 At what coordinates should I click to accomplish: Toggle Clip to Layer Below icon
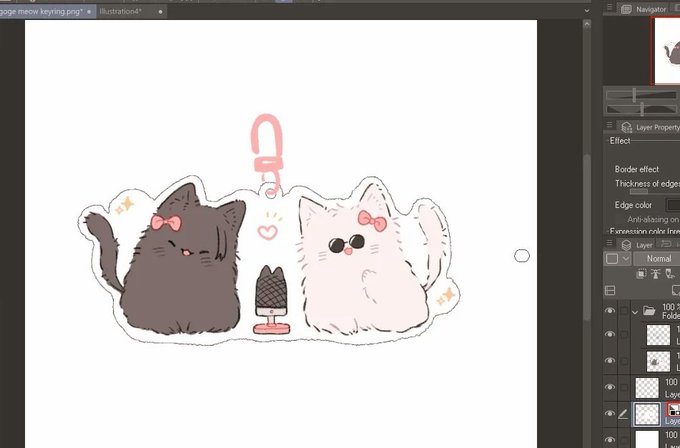click(641, 274)
